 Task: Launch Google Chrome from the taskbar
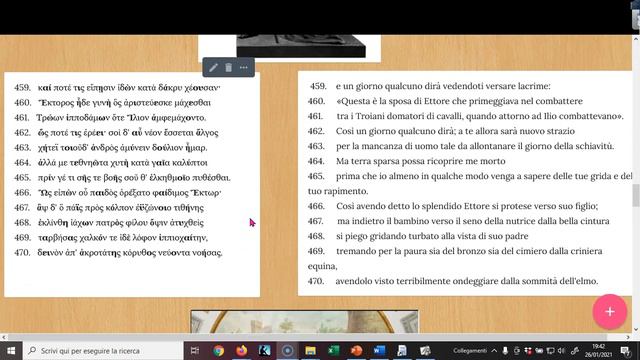[x=218, y=351]
